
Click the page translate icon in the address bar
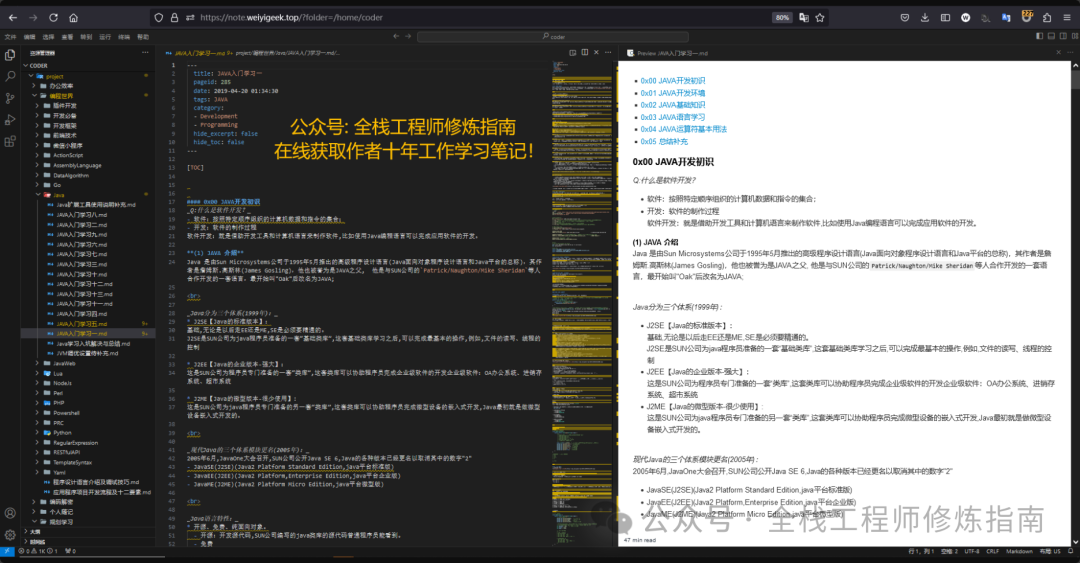[803, 18]
